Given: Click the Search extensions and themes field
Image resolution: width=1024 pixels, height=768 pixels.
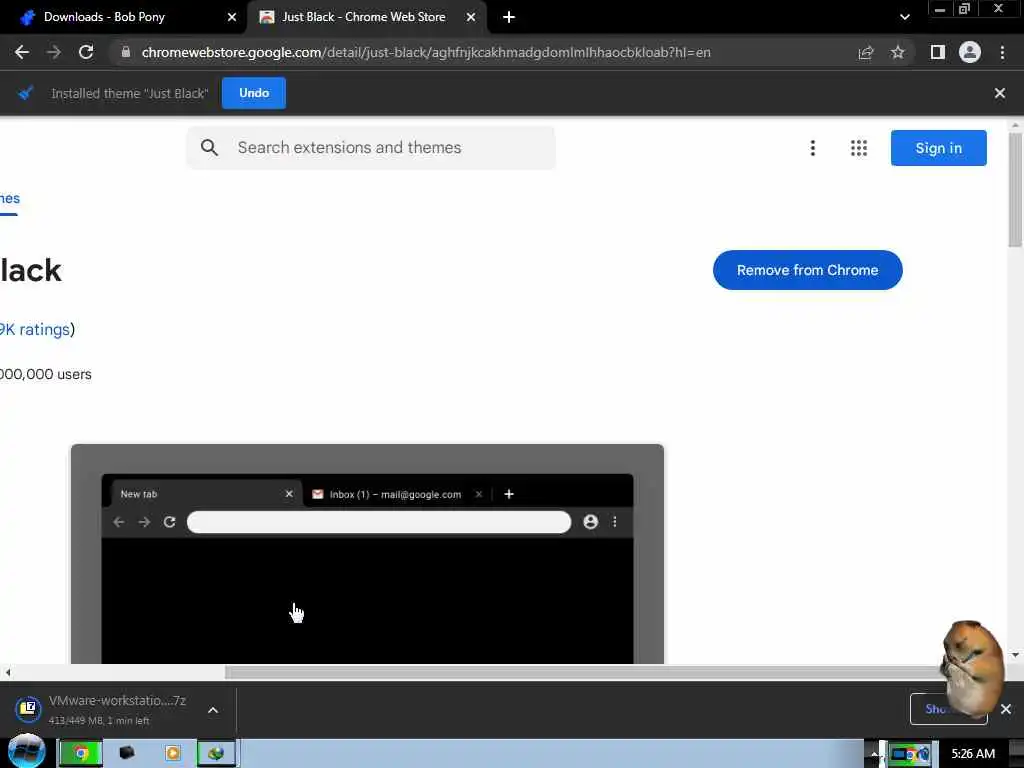Looking at the screenshot, I should click(x=371, y=148).
